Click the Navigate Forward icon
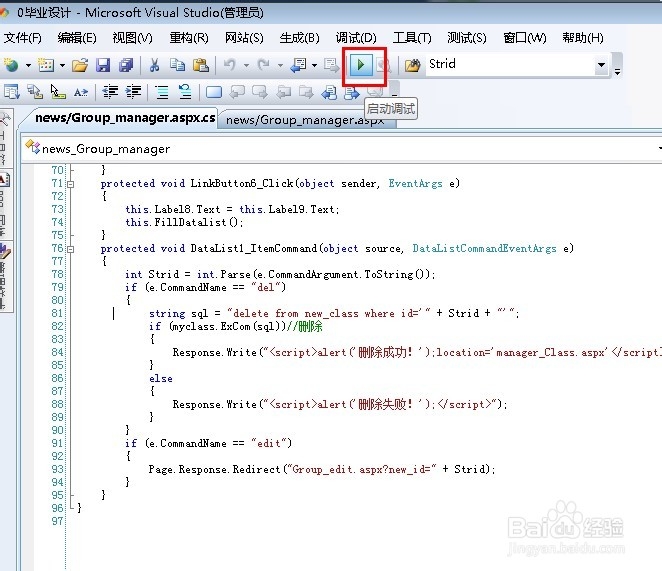Viewport: 662px width, 571px height. [331, 65]
